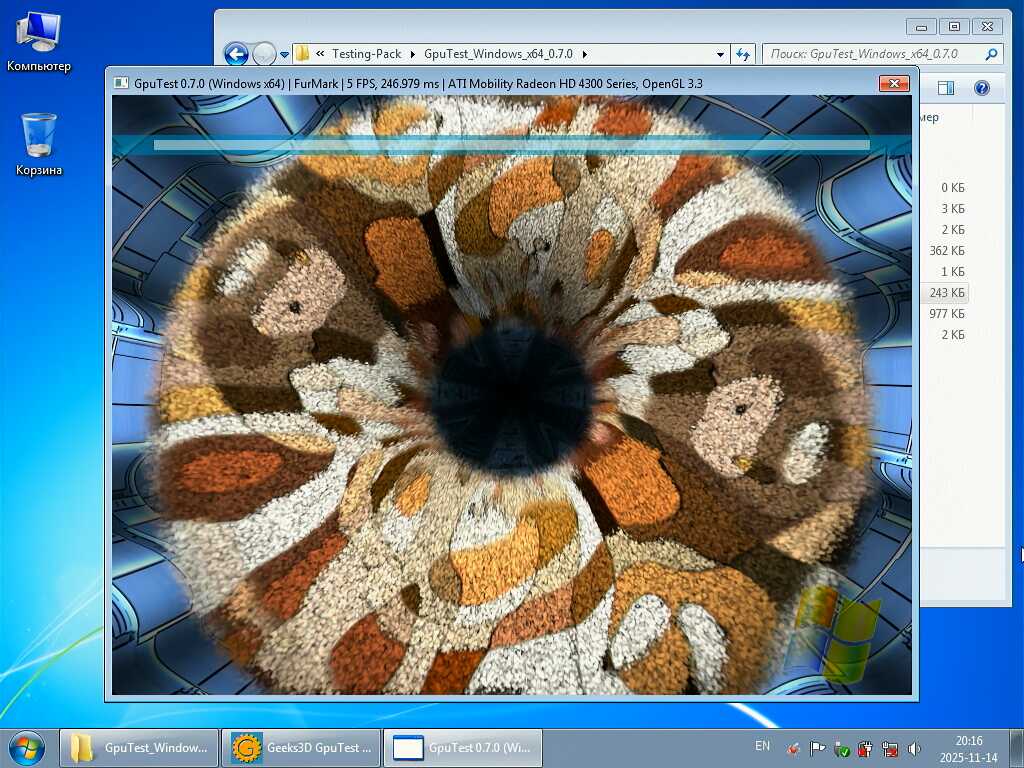Refresh the Explorer folder view
The height and width of the screenshot is (768, 1024).
point(743,54)
